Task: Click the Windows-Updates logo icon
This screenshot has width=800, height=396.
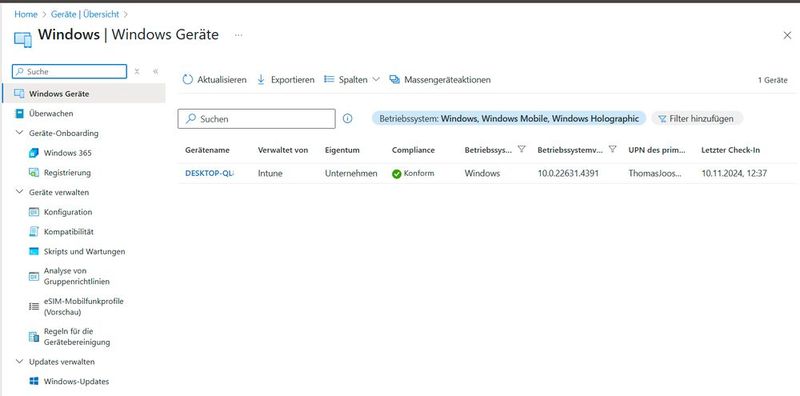Action: tap(34, 381)
